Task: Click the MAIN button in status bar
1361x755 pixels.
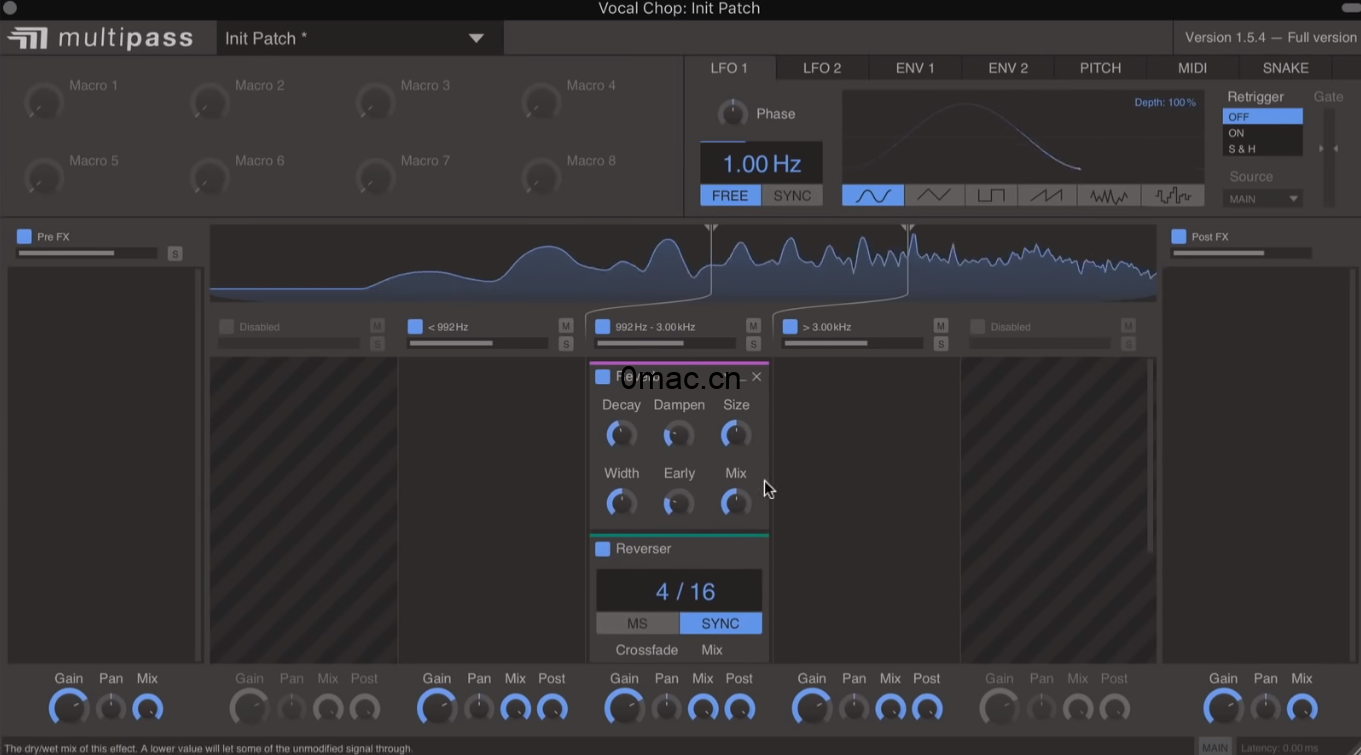Action: click(x=1215, y=747)
